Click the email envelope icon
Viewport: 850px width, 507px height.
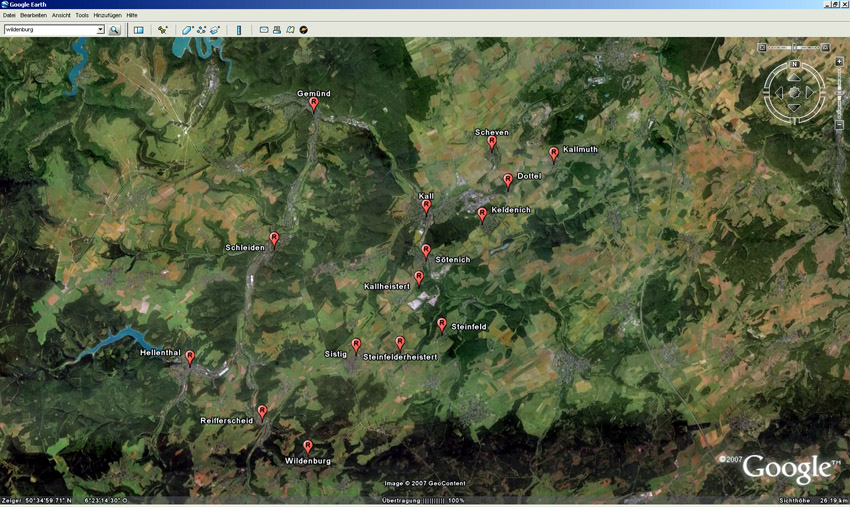pos(264,30)
